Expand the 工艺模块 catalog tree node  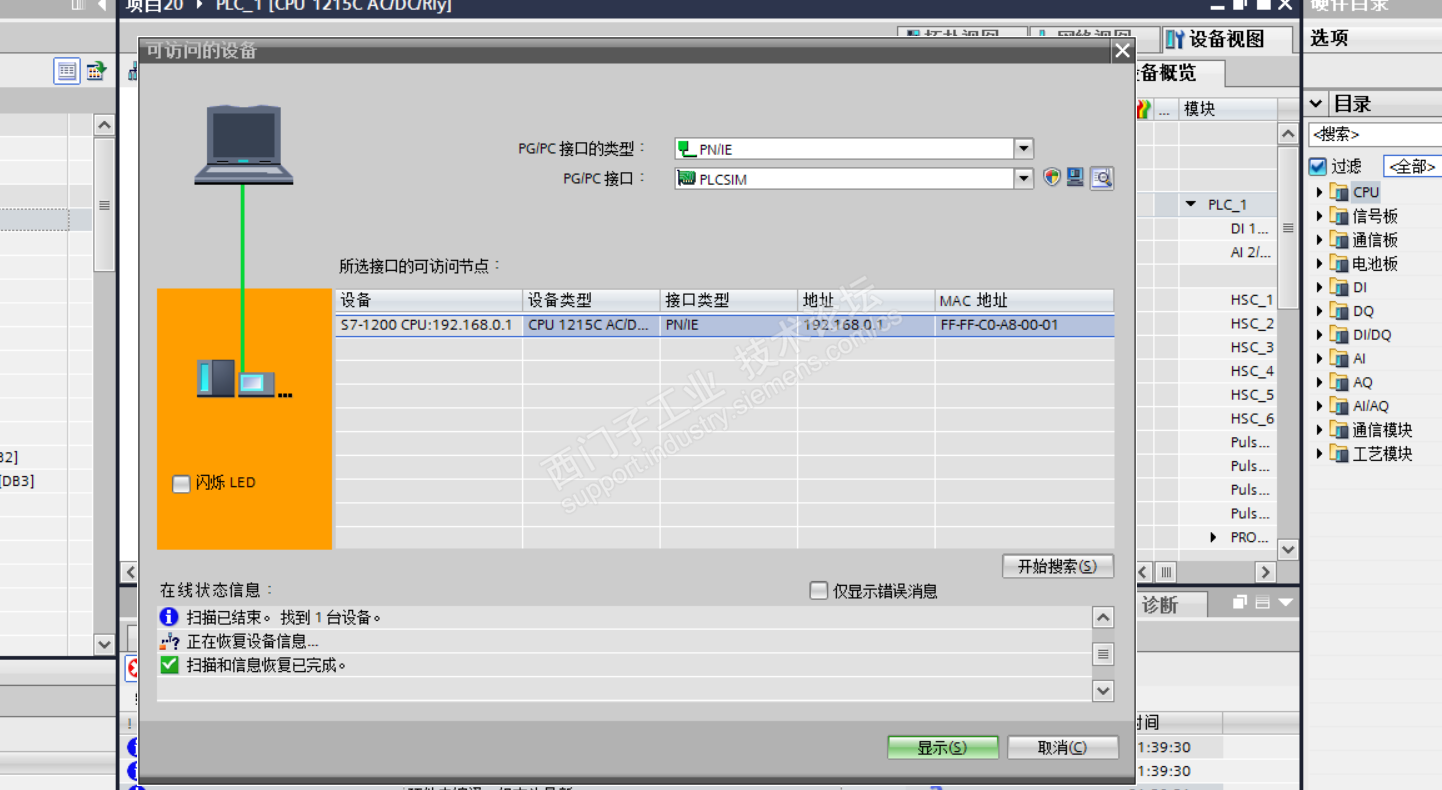1319,454
